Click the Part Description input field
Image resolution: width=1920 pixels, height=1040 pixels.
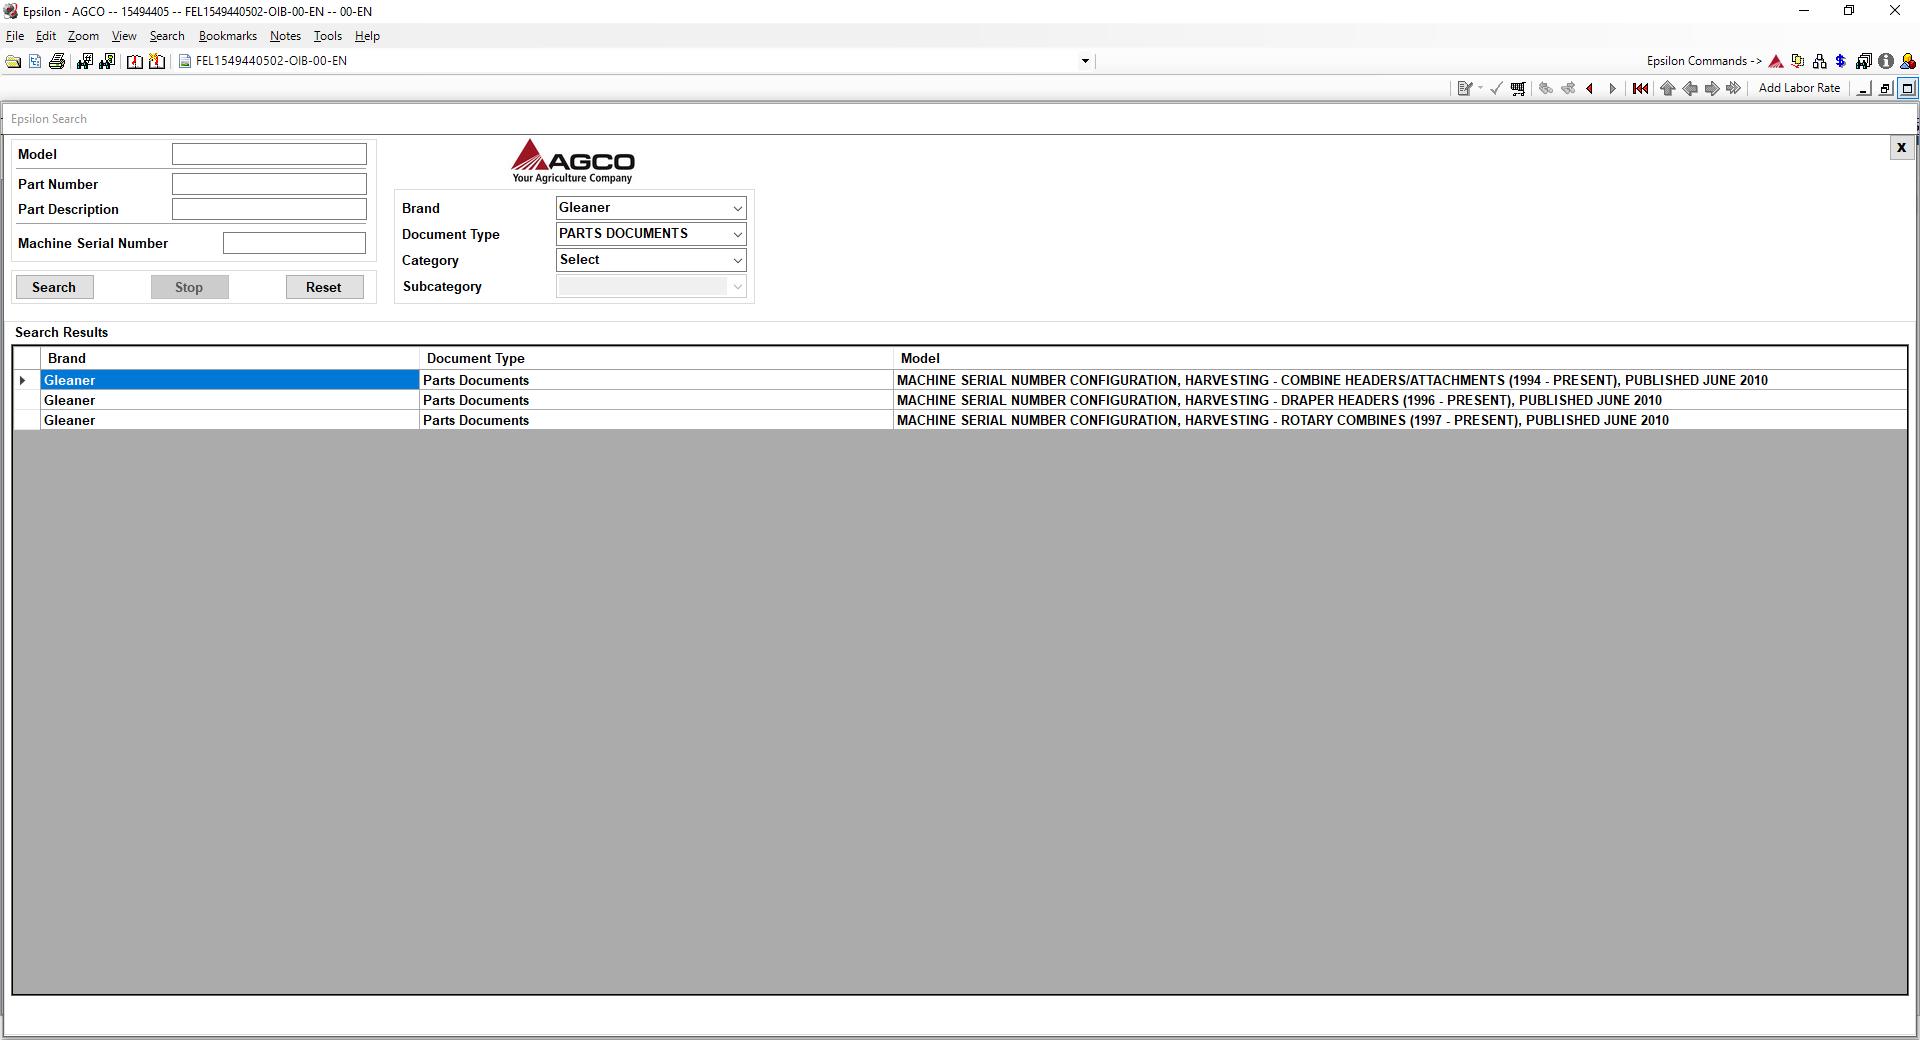point(269,209)
